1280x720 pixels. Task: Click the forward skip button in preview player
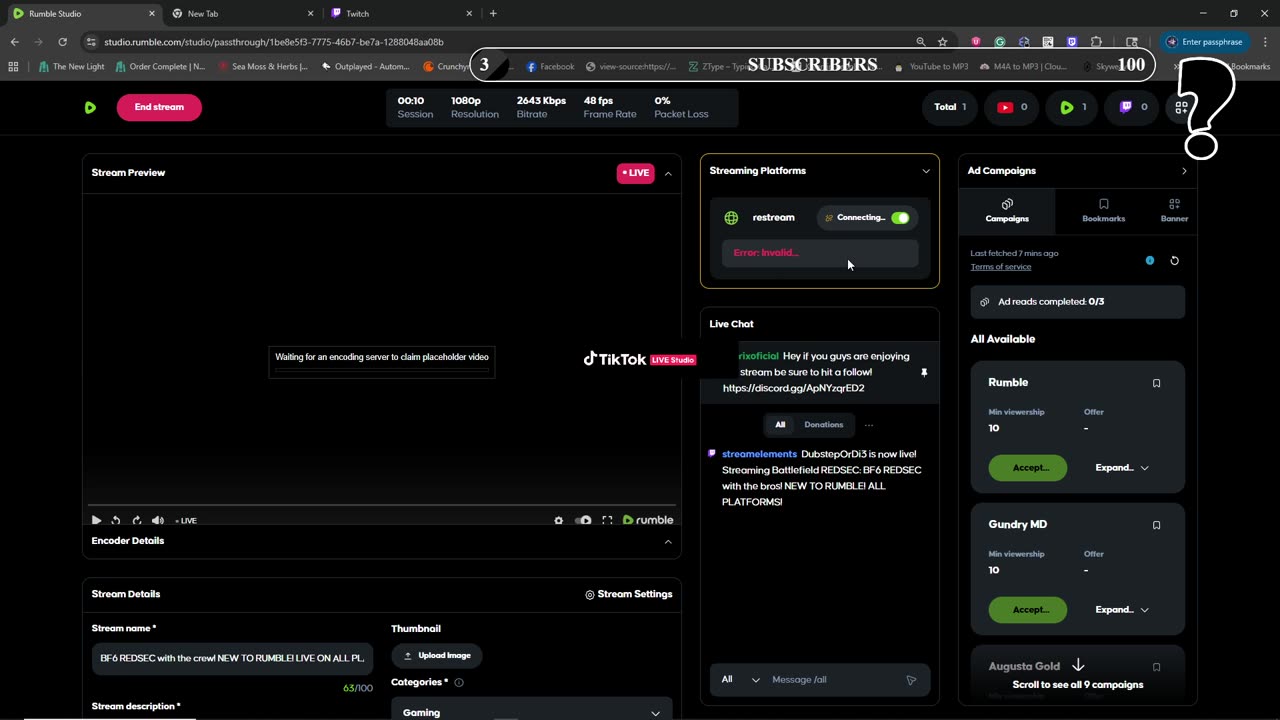tap(137, 520)
